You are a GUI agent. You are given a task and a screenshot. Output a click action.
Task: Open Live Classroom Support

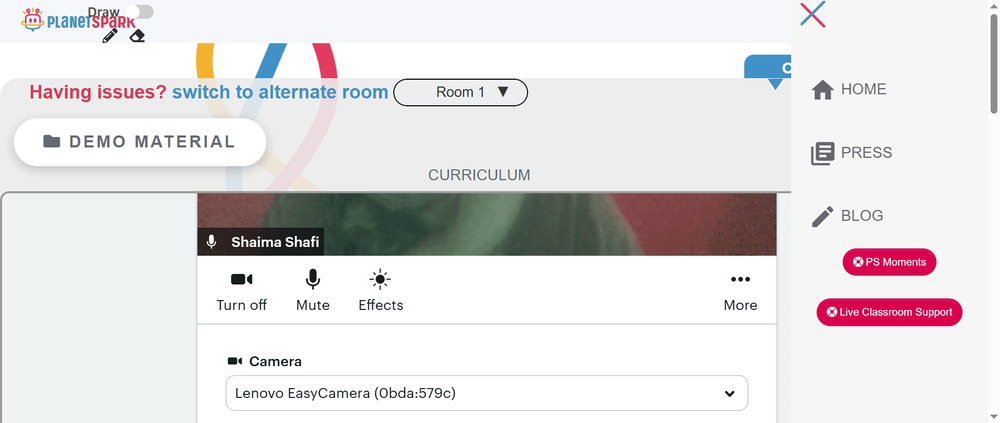(889, 313)
